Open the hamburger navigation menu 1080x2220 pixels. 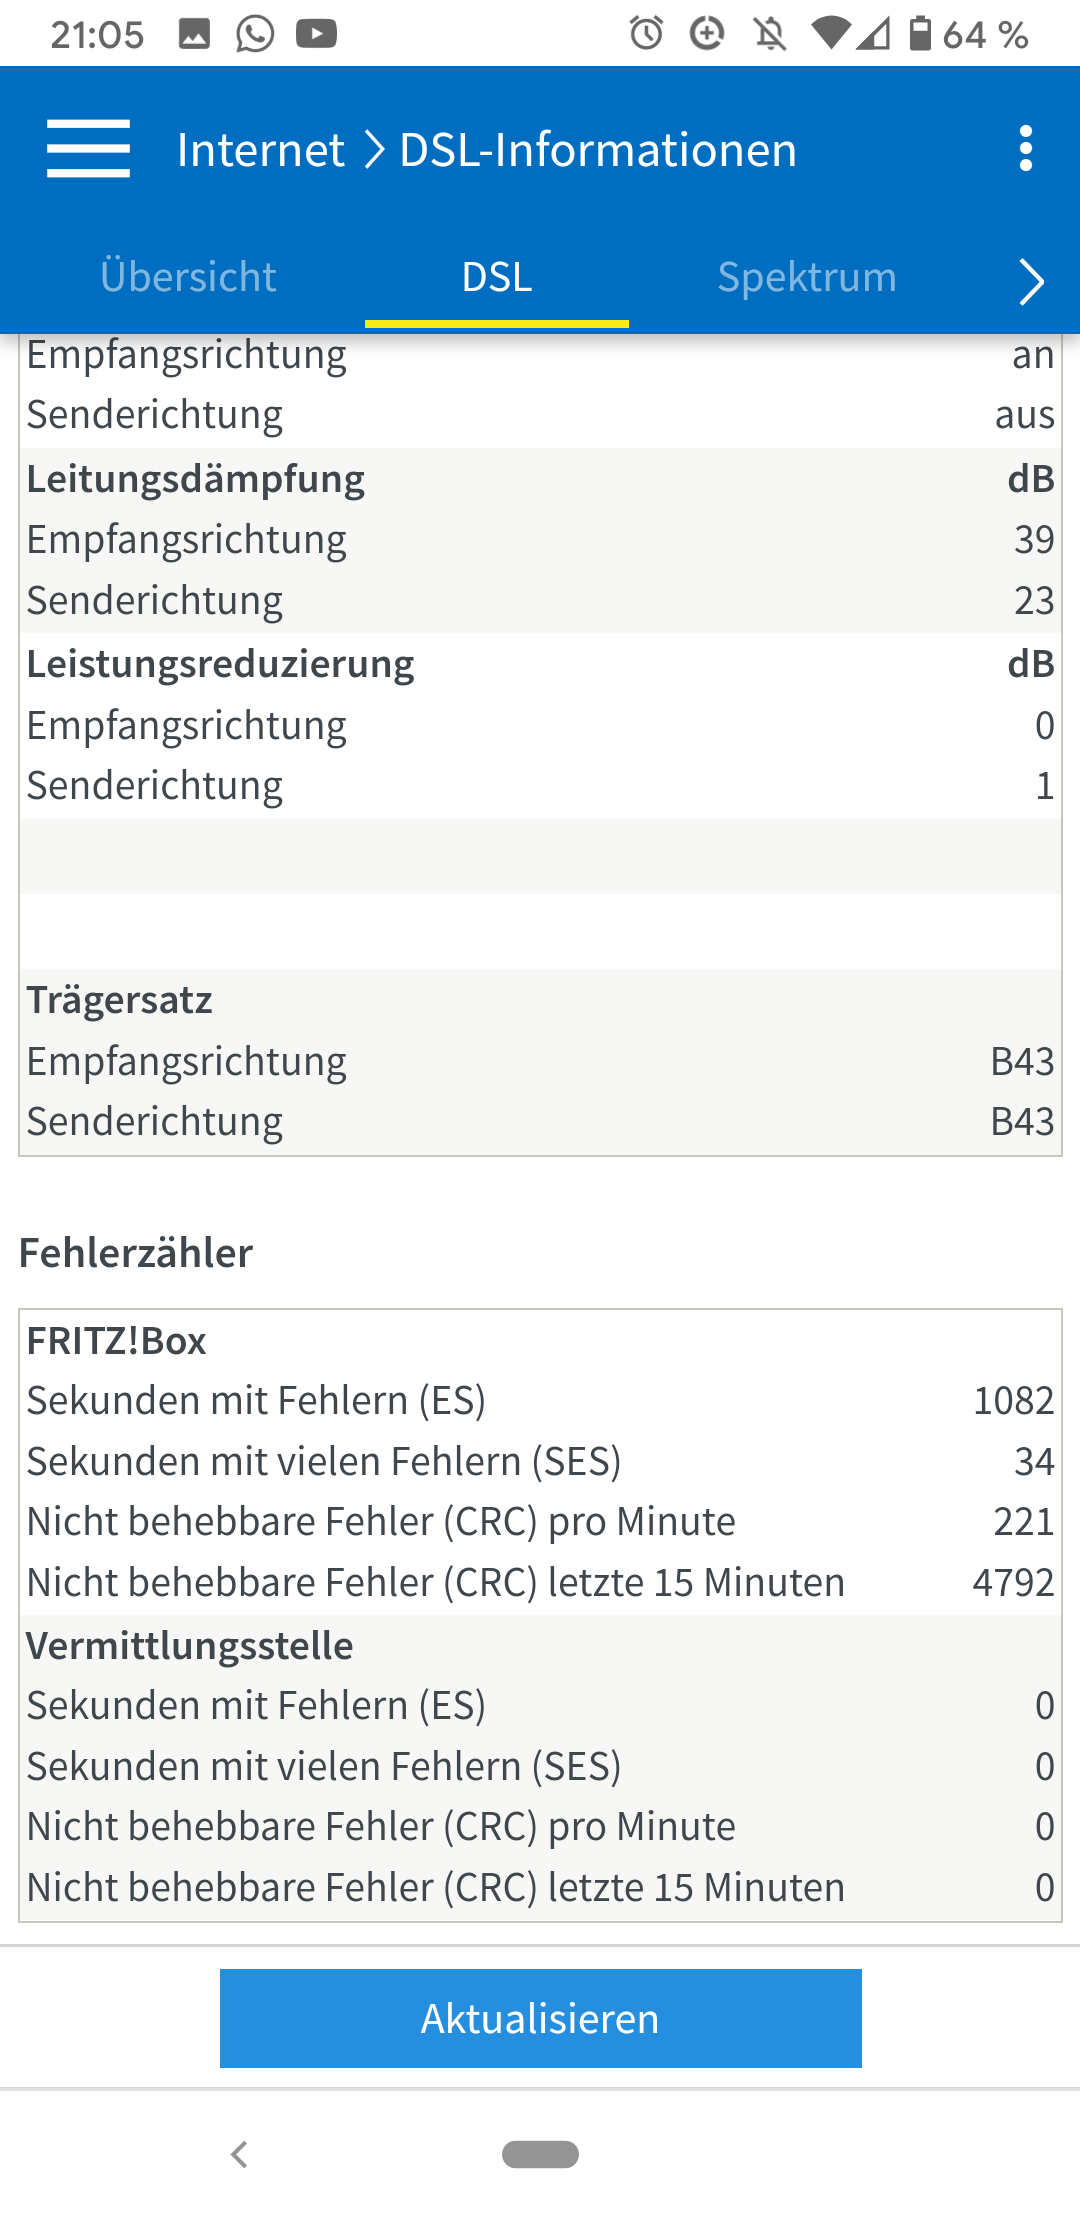88,148
